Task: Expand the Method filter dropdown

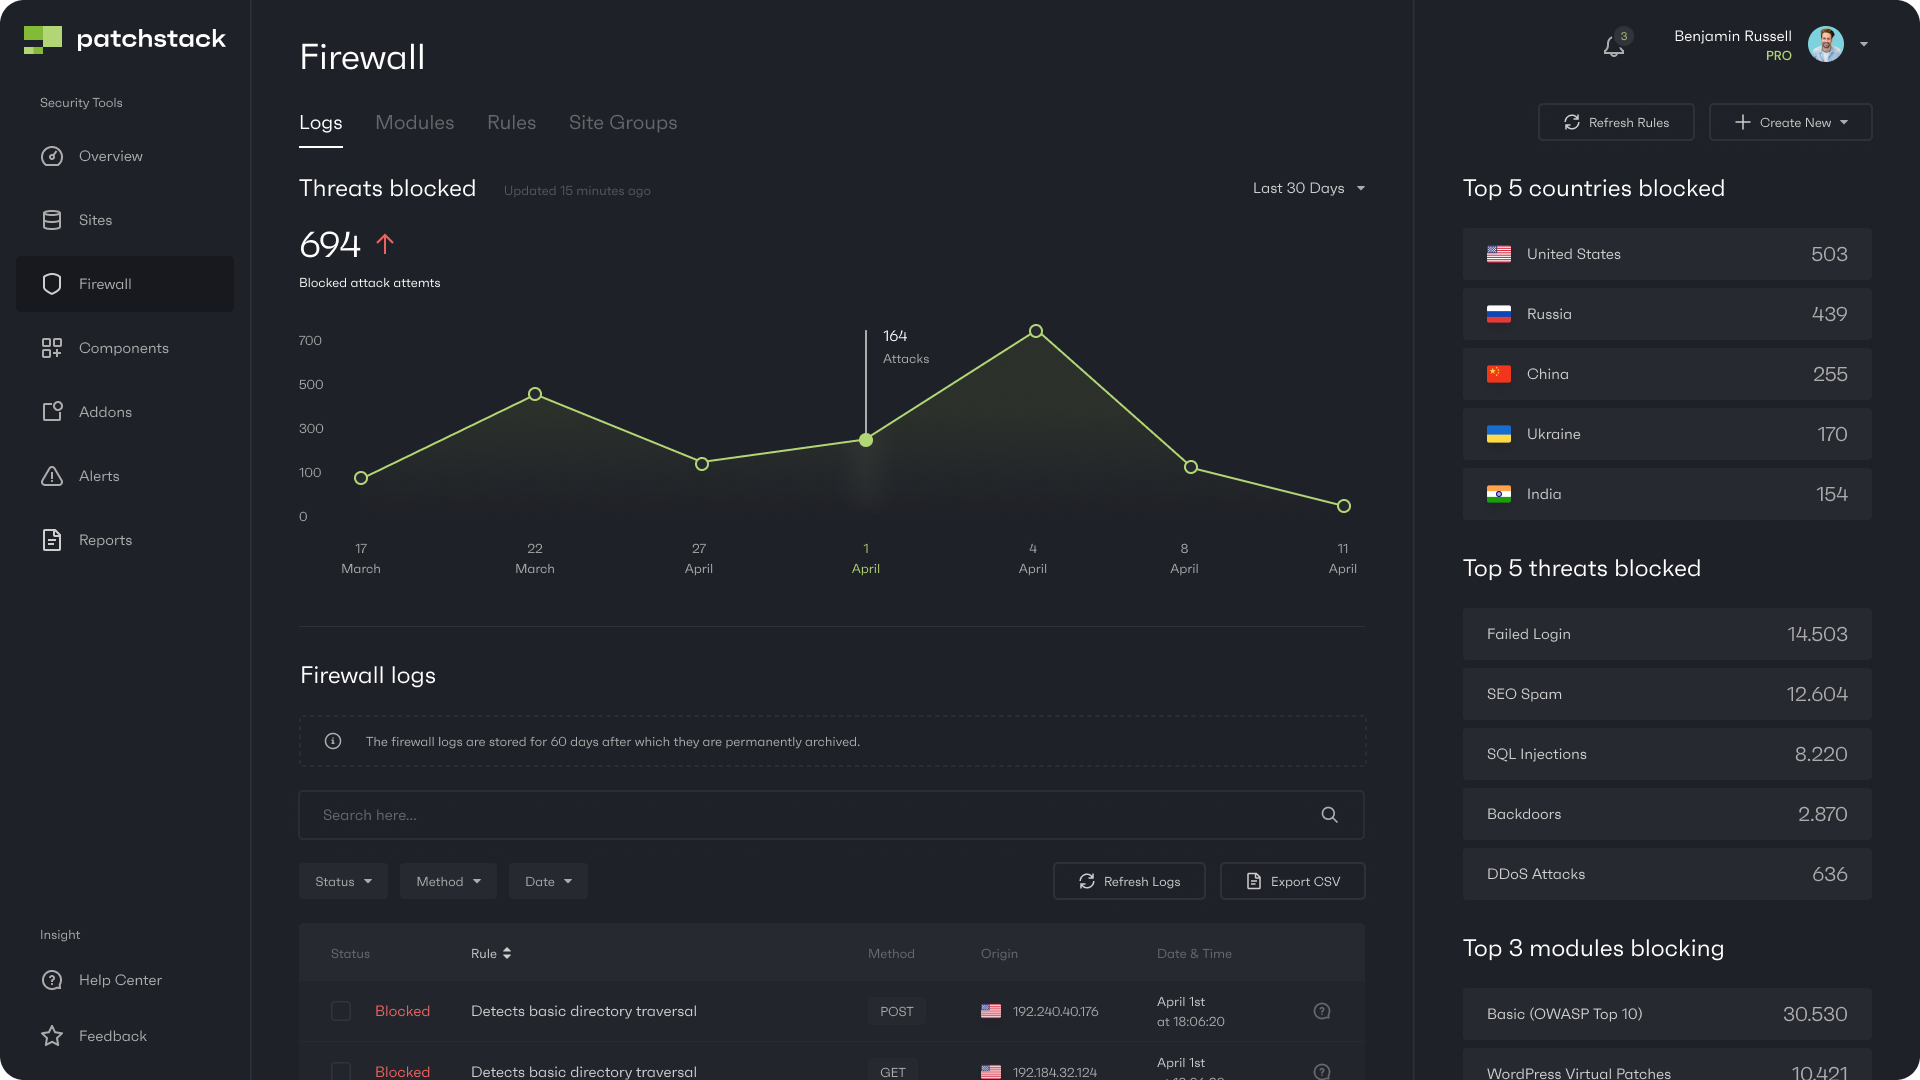Action: point(448,881)
